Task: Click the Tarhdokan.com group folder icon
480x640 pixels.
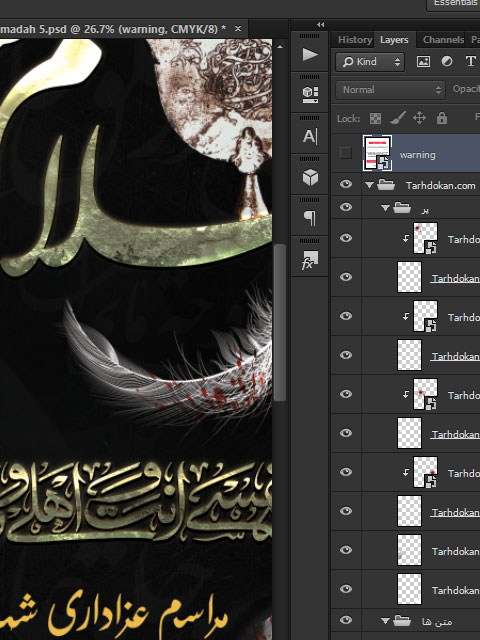Action: (386, 185)
